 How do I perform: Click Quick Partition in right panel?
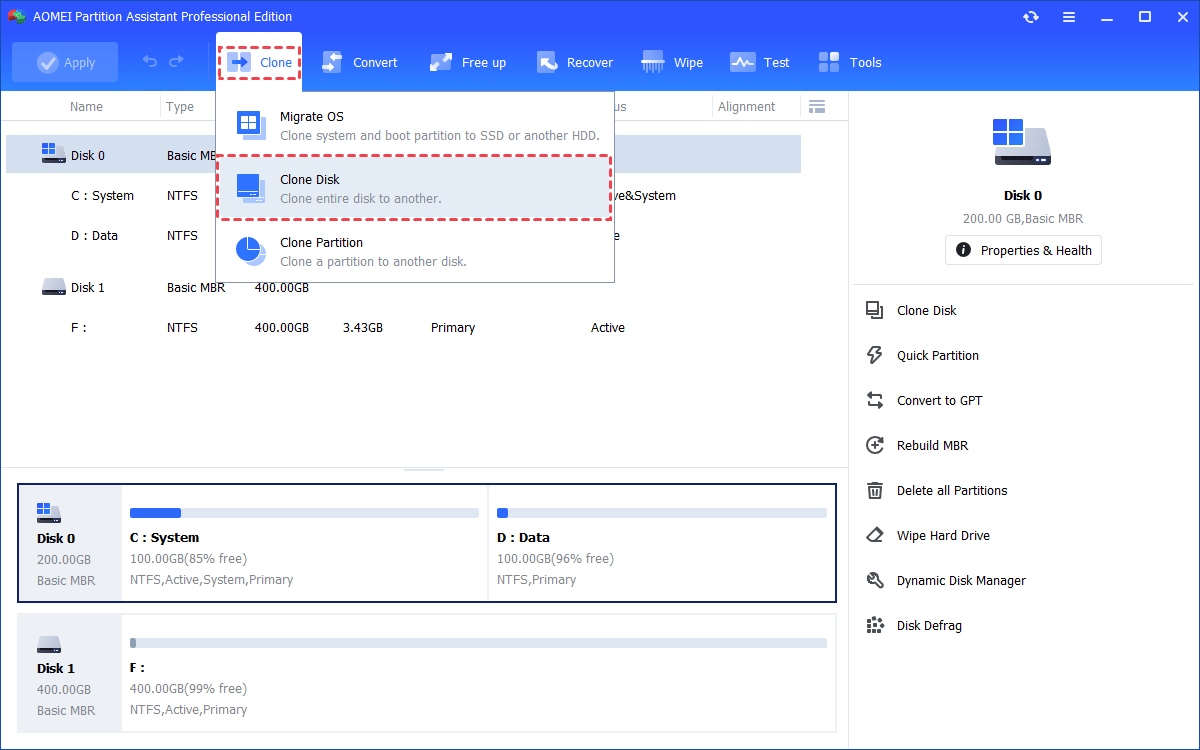coord(937,356)
